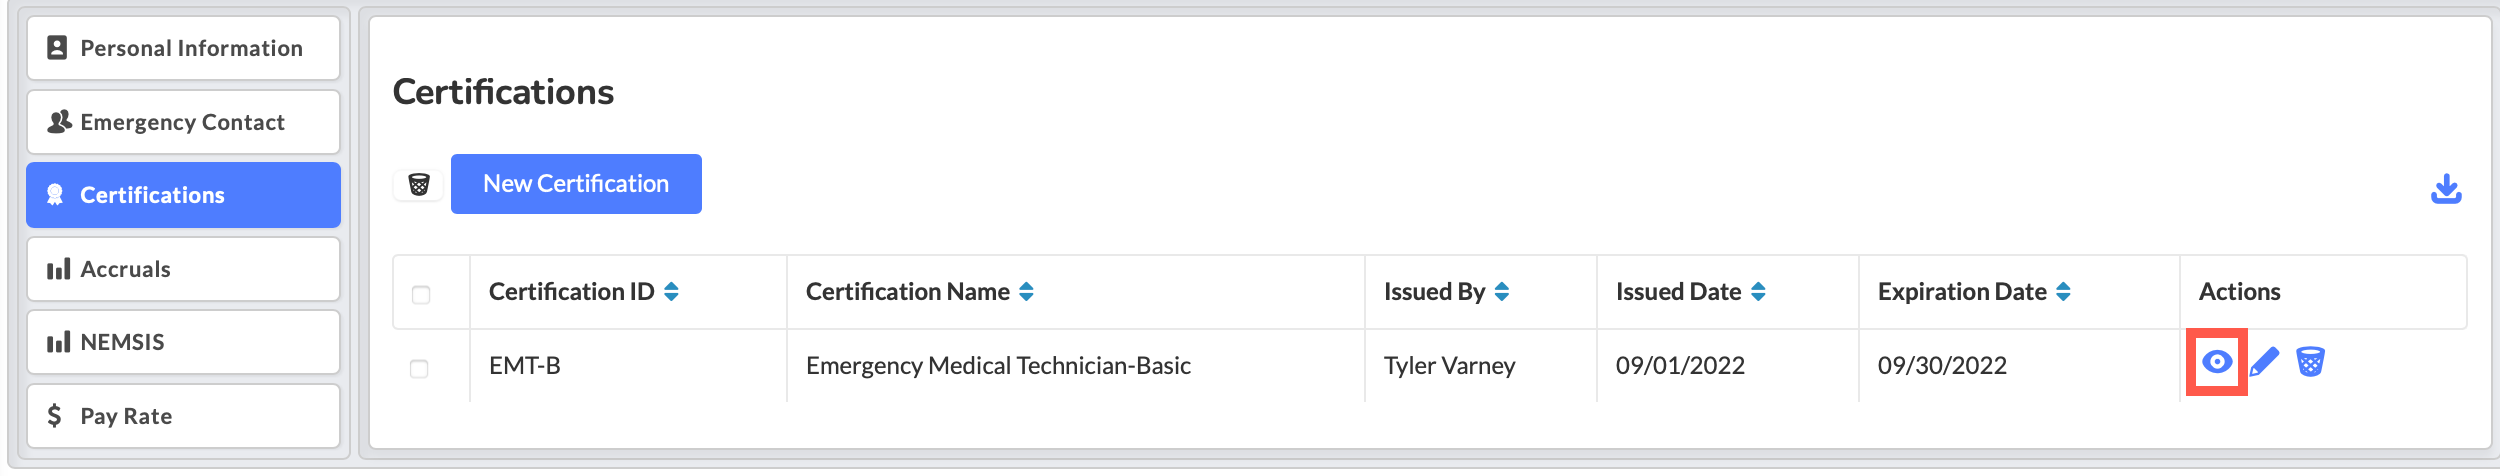
Task: Click the pencil icon to edit EMT-B certification
Action: point(2264,362)
